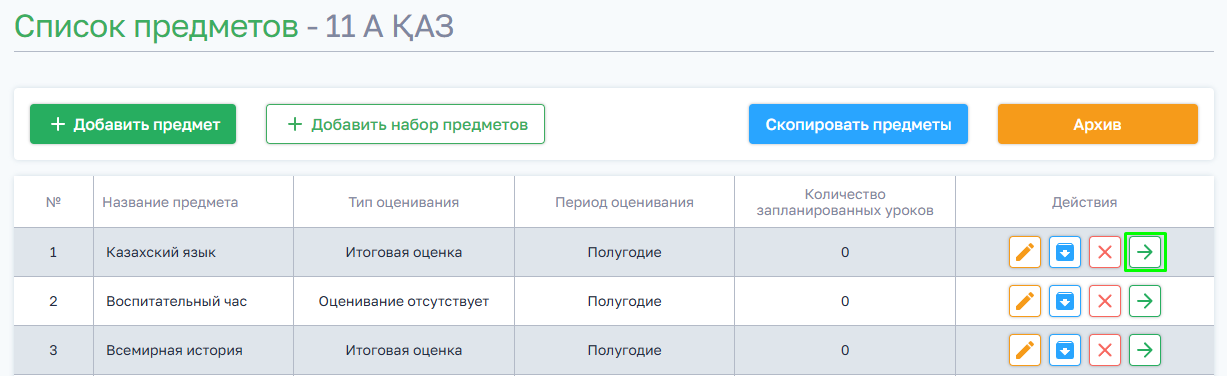Select the Воспитательный час subject name

coord(176,300)
